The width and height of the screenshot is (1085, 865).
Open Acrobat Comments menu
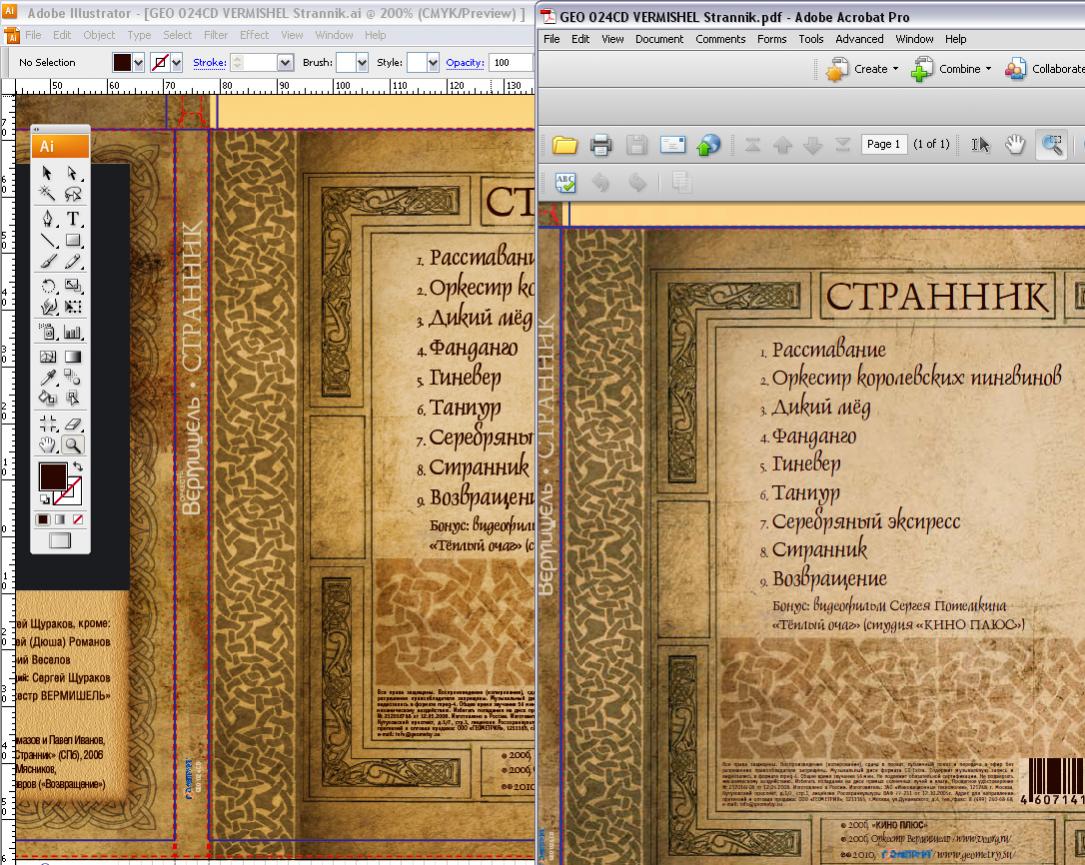click(720, 39)
